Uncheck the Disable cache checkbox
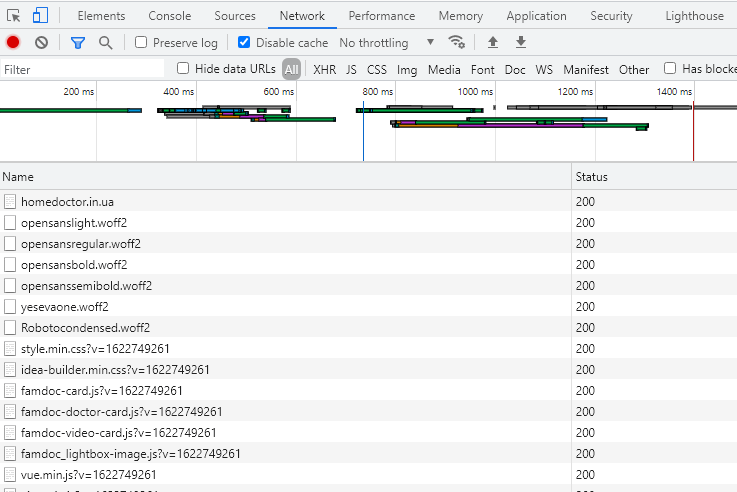This screenshot has height=492, width=737. [x=244, y=42]
